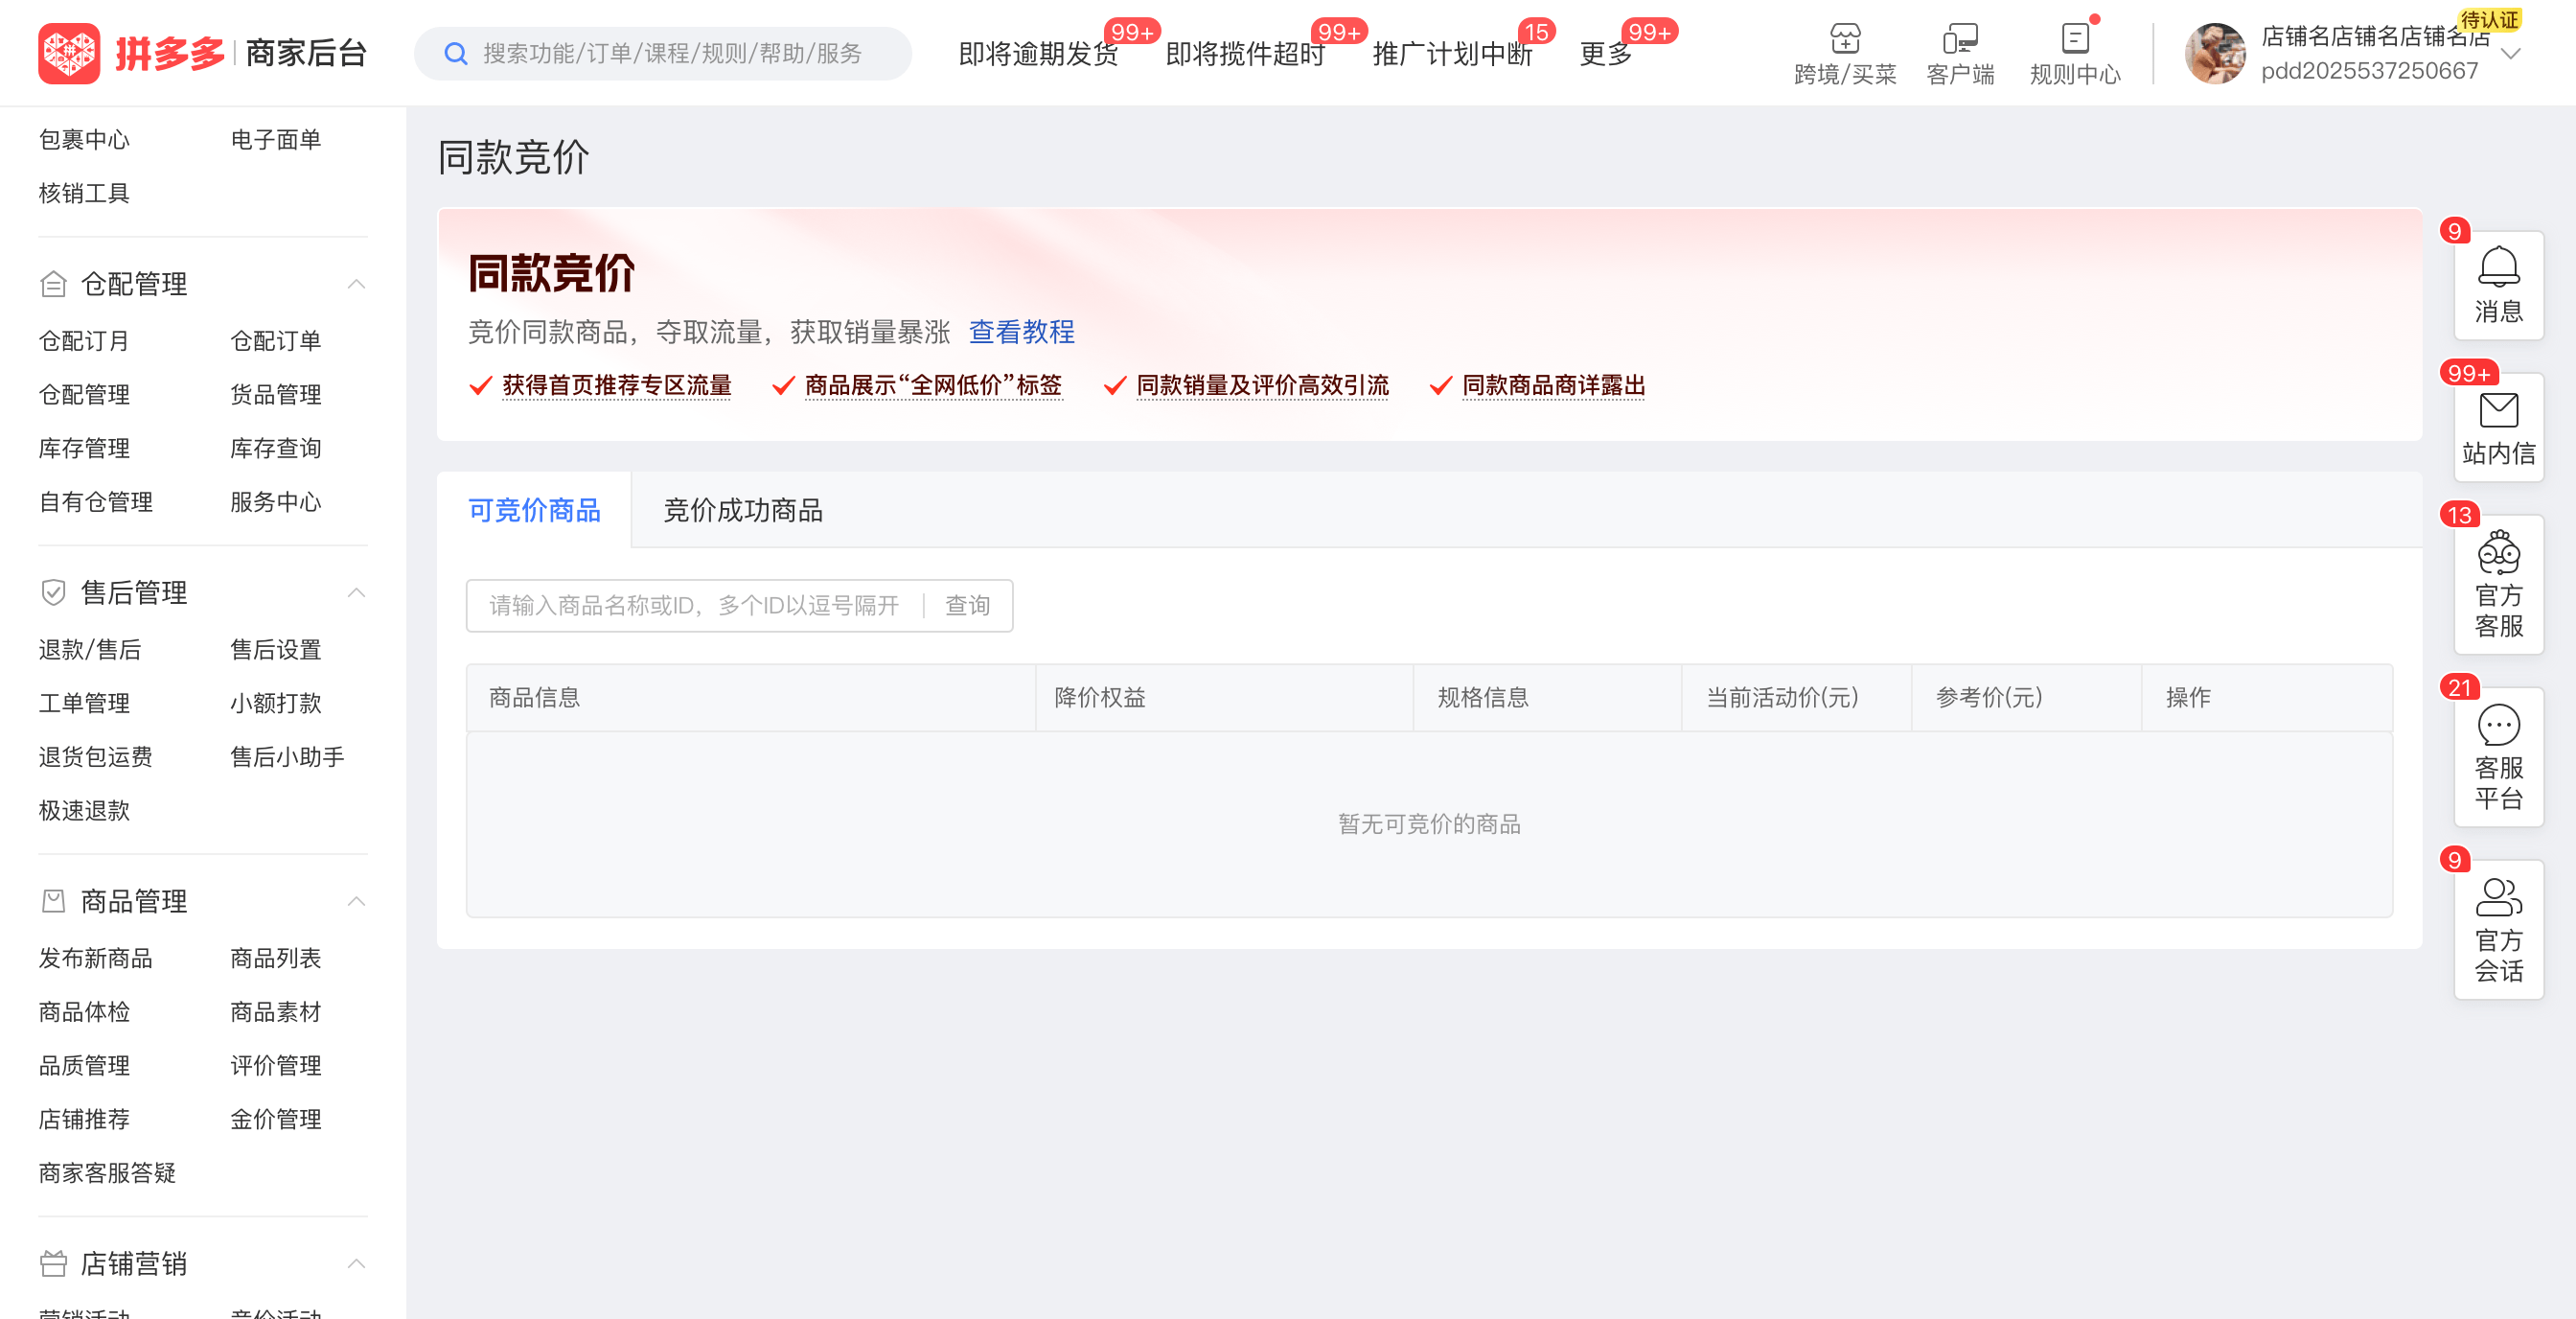The height and width of the screenshot is (1319, 2576).
Task: Collapse the 售后管理 sidebar section
Action: click(x=356, y=593)
